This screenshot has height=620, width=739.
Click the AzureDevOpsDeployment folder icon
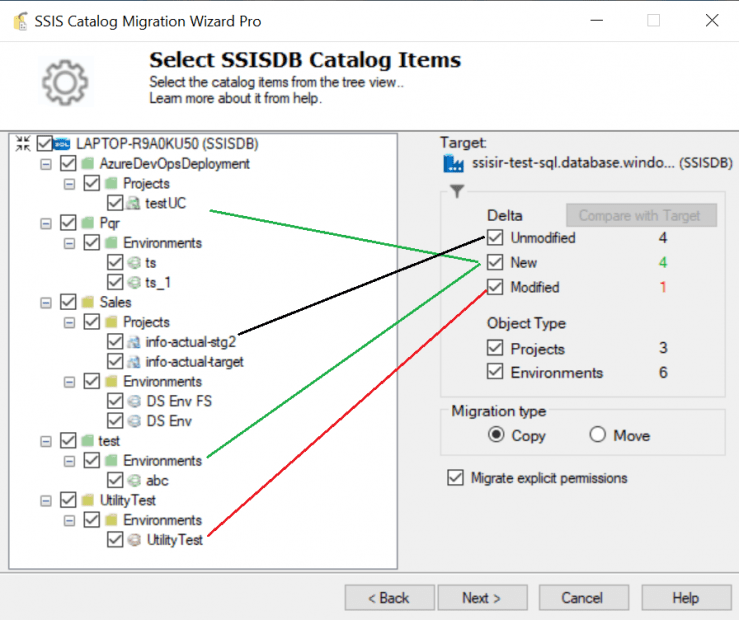point(88,164)
